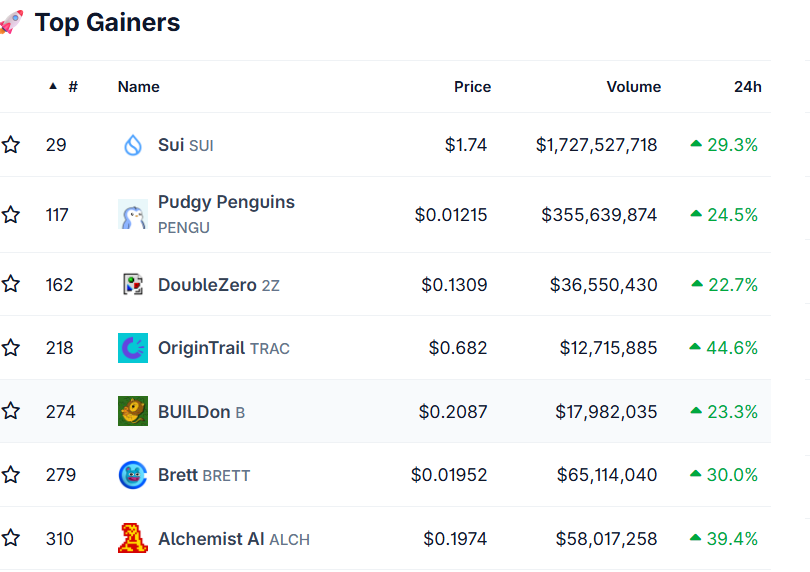This screenshot has width=810, height=572.
Task: Toggle the favorite star for OriginTrail
Action: click(x=10, y=348)
